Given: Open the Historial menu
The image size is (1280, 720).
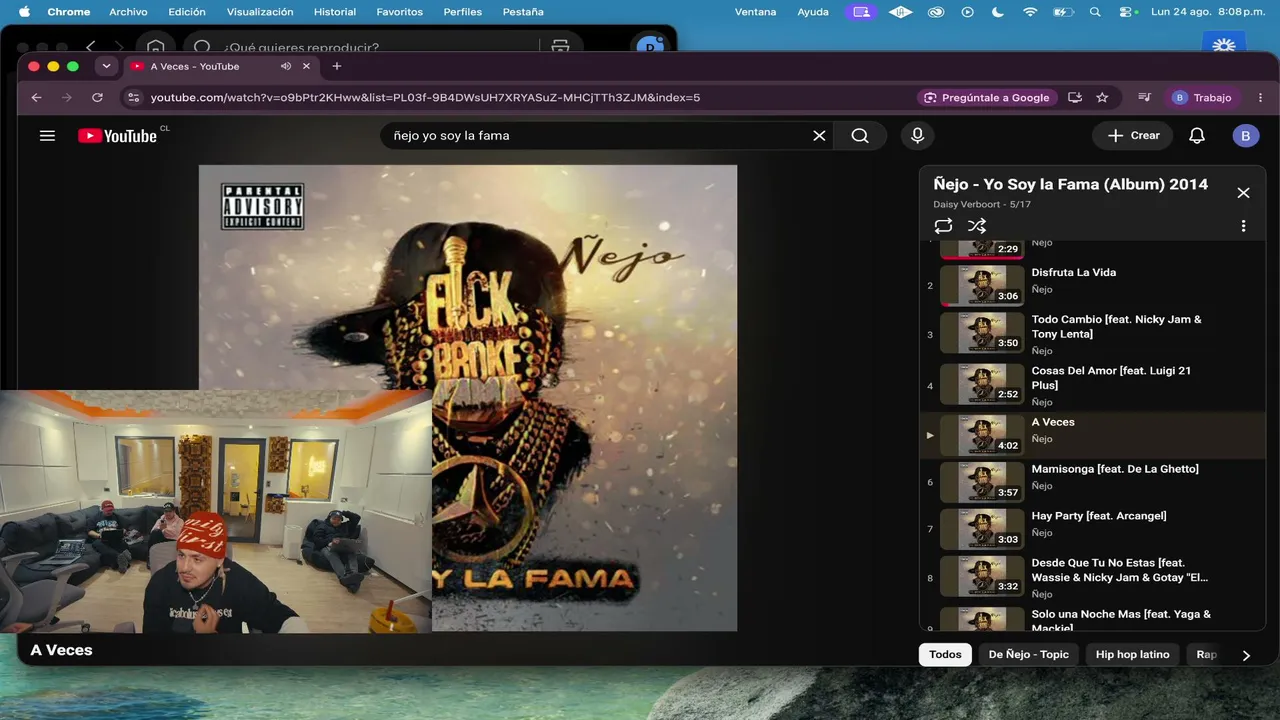Looking at the screenshot, I should coord(335,12).
